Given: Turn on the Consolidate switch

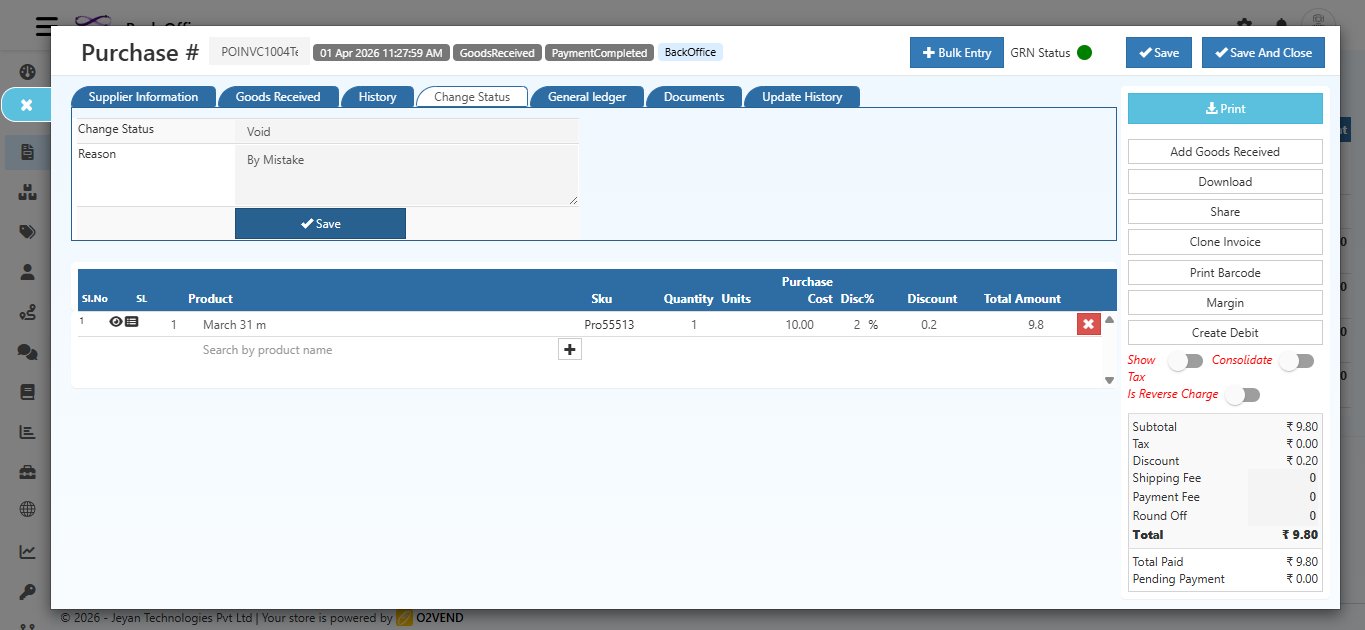Looking at the screenshot, I should 1296,361.
